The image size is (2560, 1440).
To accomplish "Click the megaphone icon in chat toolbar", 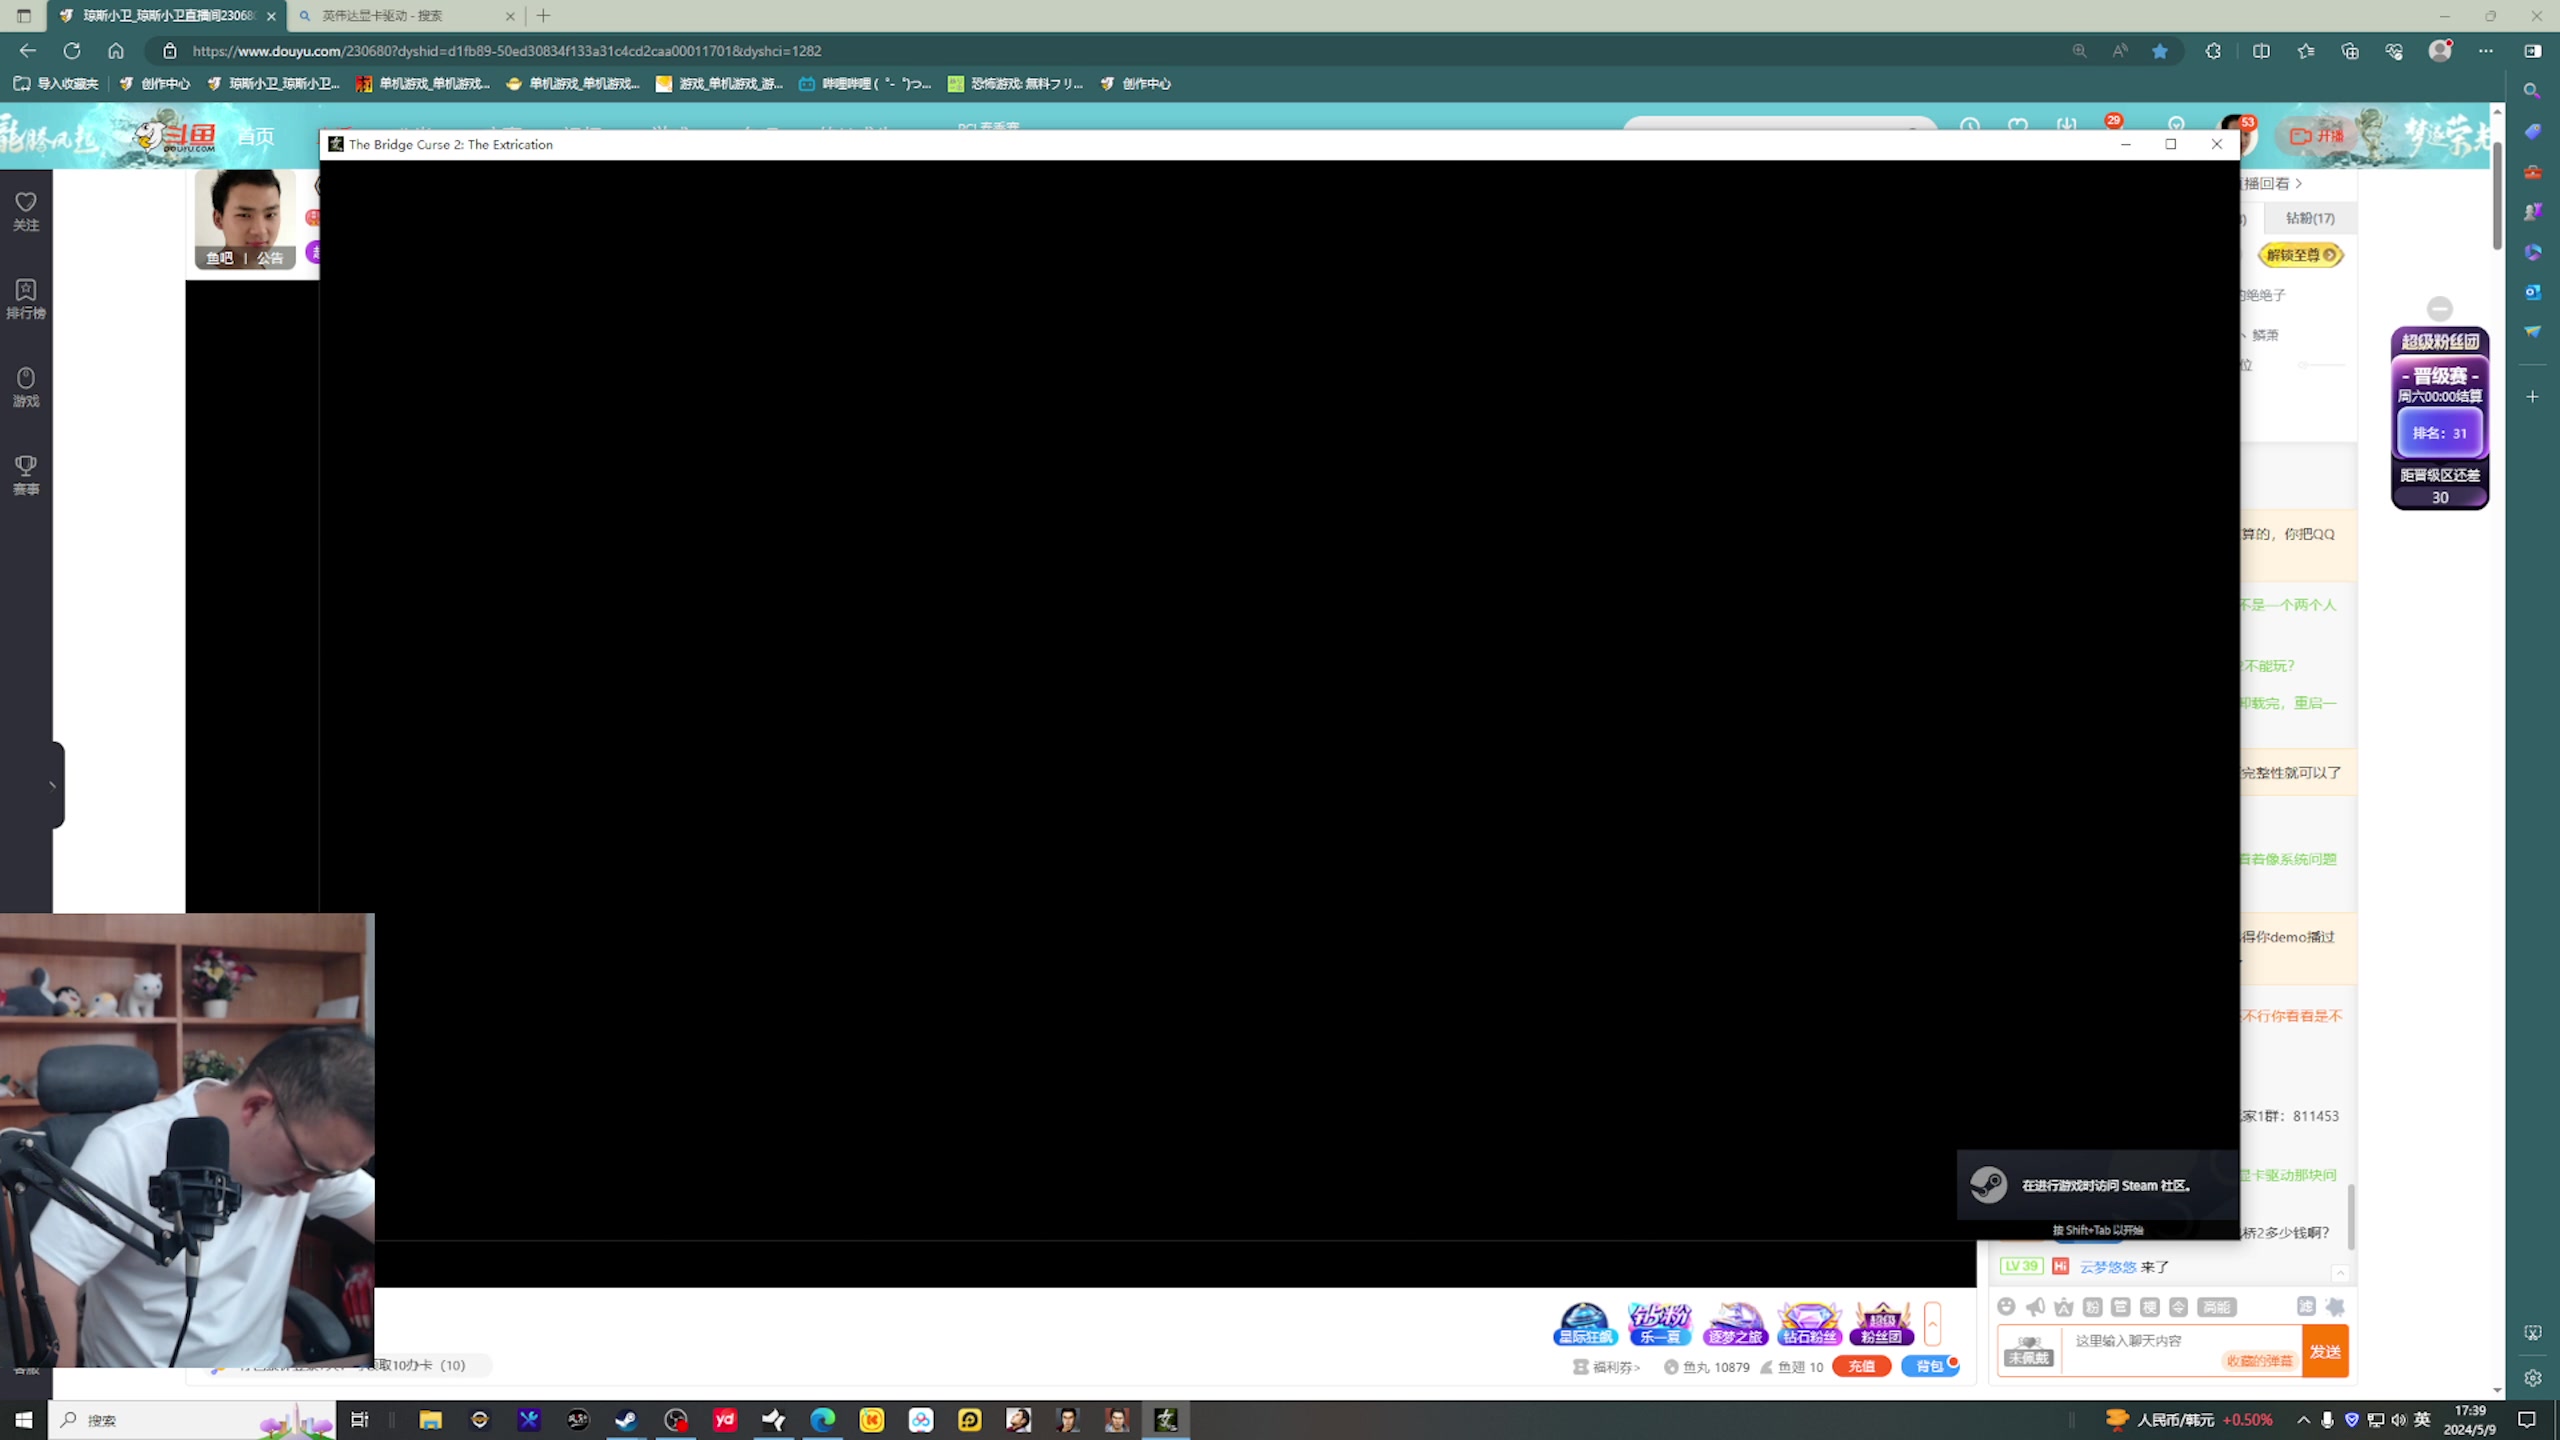I will pyautogui.click(x=2035, y=1306).
